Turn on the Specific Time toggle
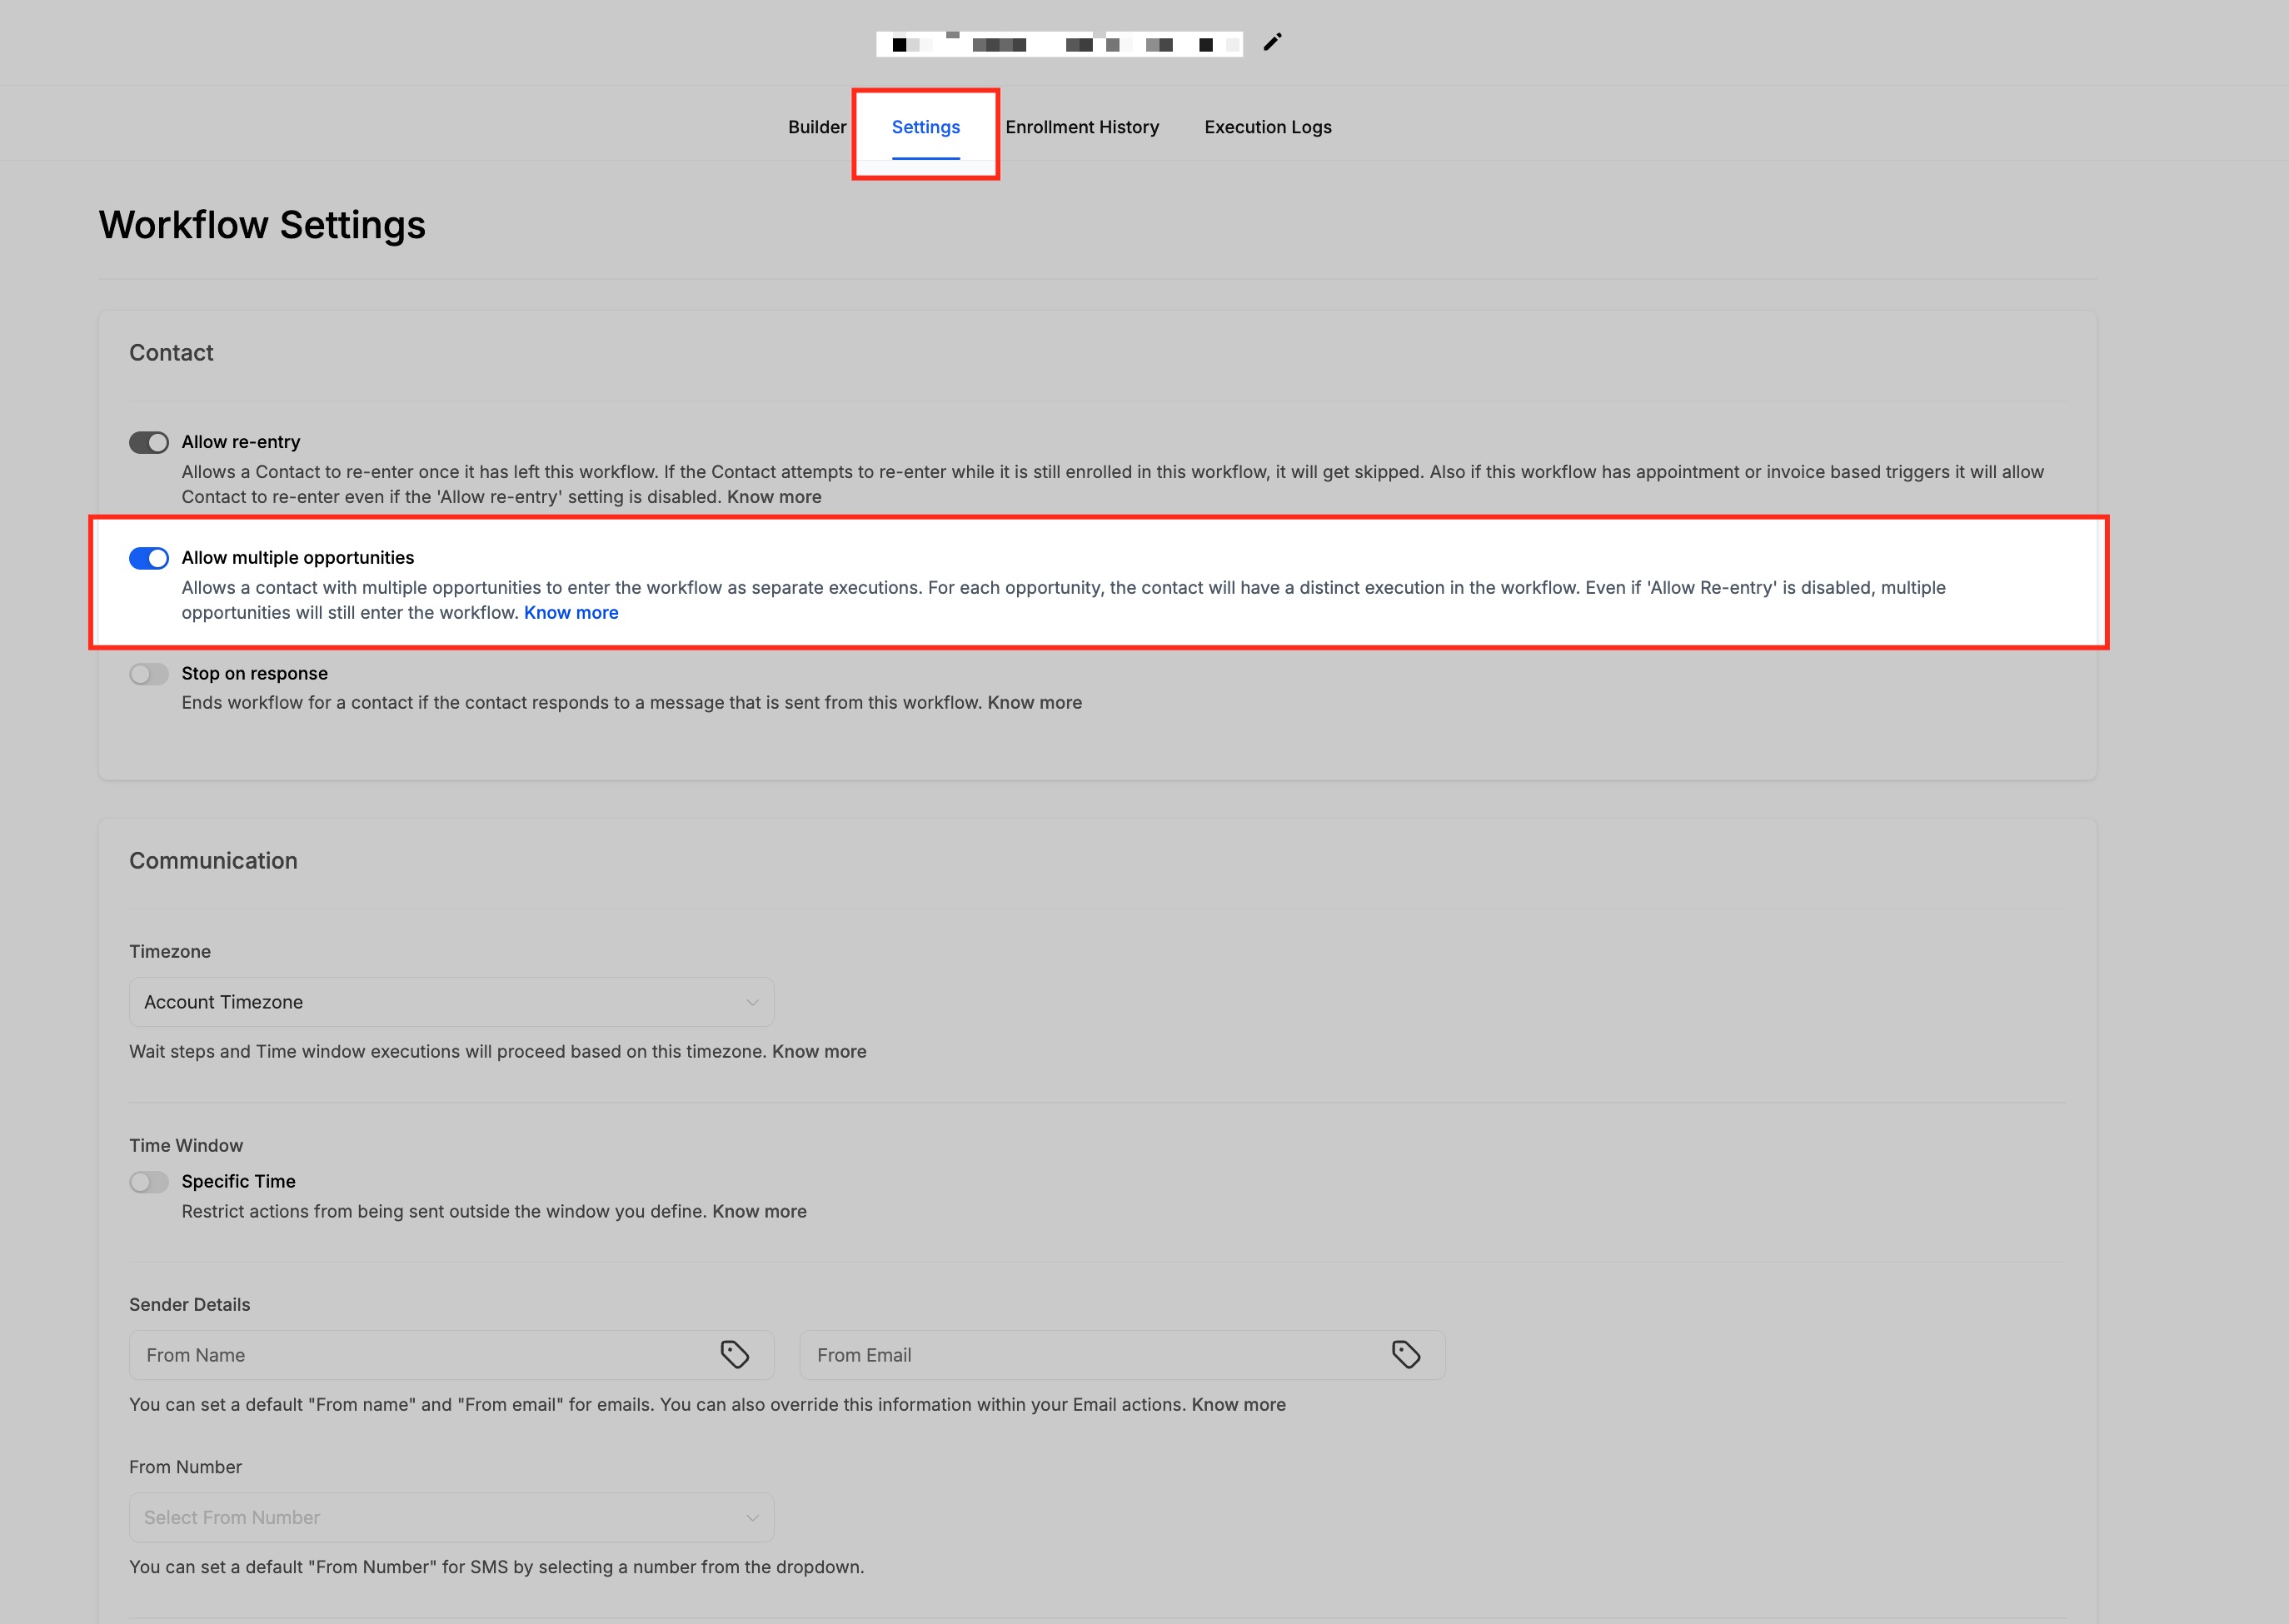The width and height of the screenshot is (2289, 1624). [149, 1182]
